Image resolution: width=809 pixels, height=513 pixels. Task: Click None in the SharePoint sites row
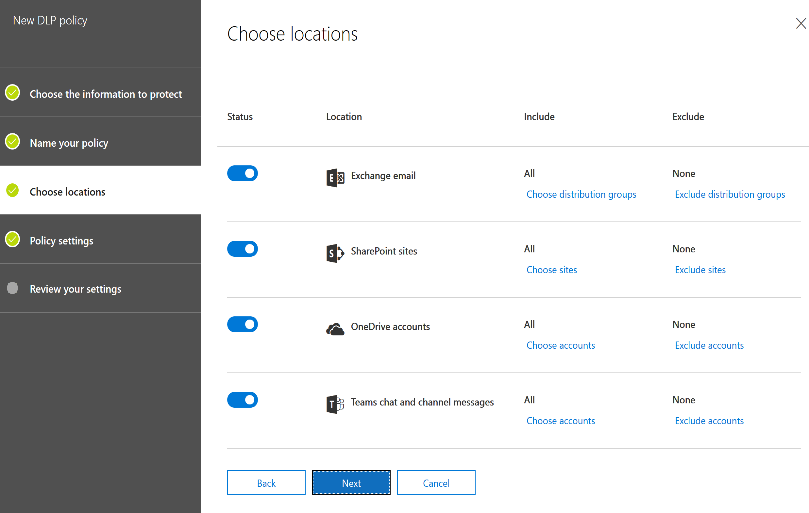point(684,249)
